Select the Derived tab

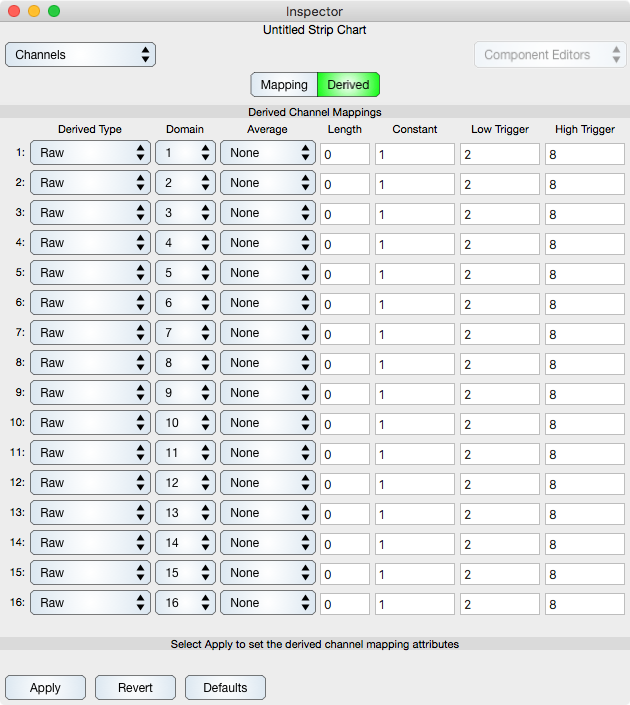coord(349,85)
